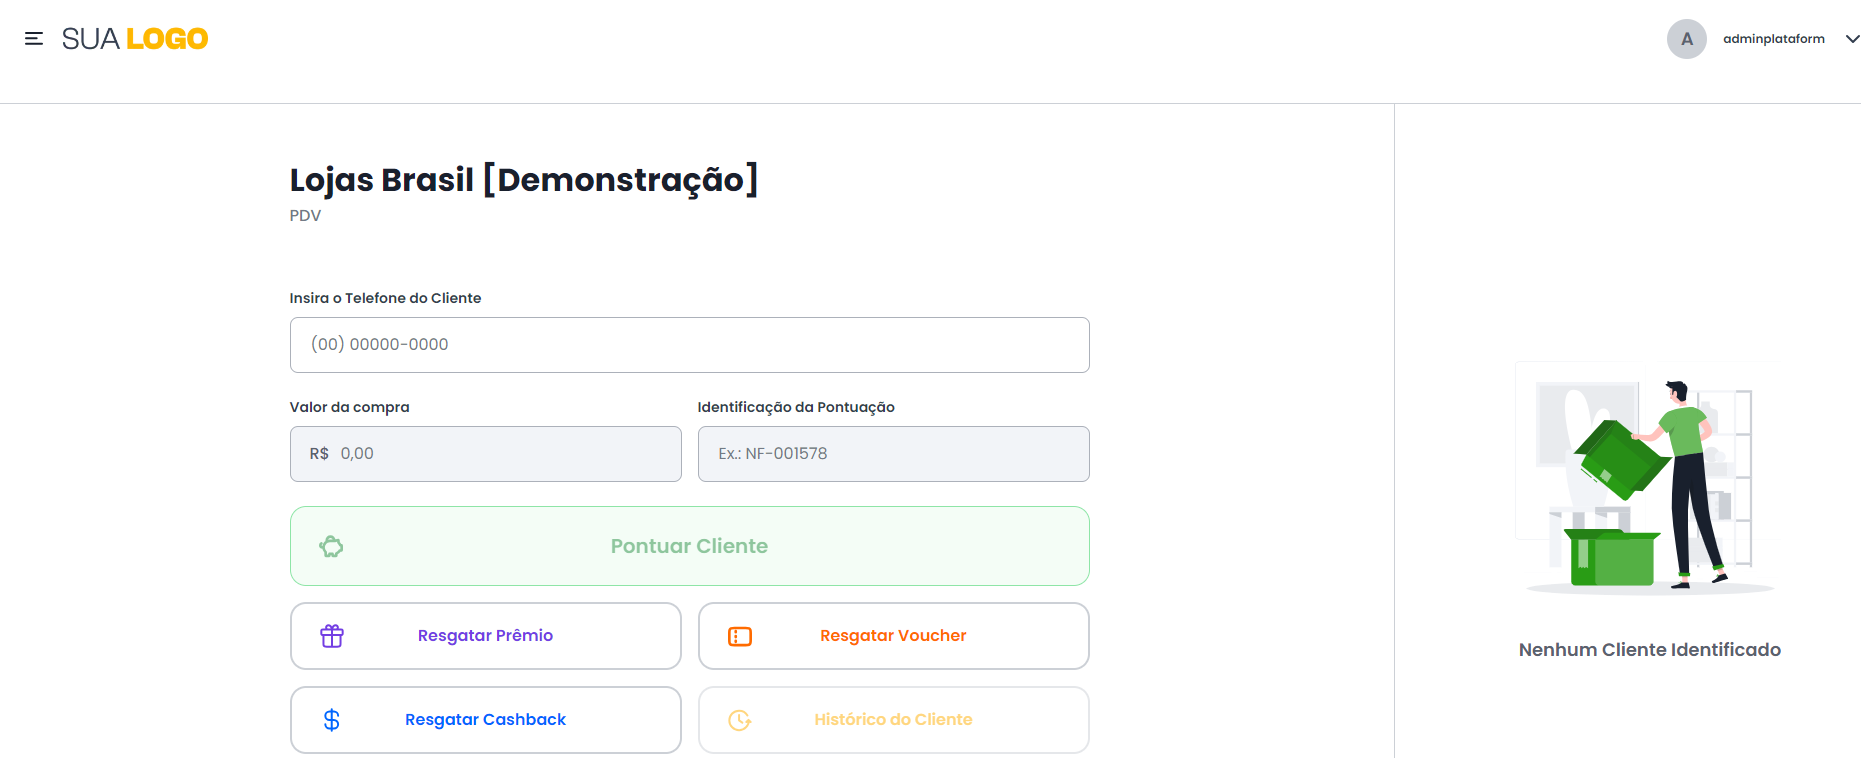This screenshot has width=1861, height=758.
Task: Open the hamburger sidebar menu
Action: [x=34, y=39]
